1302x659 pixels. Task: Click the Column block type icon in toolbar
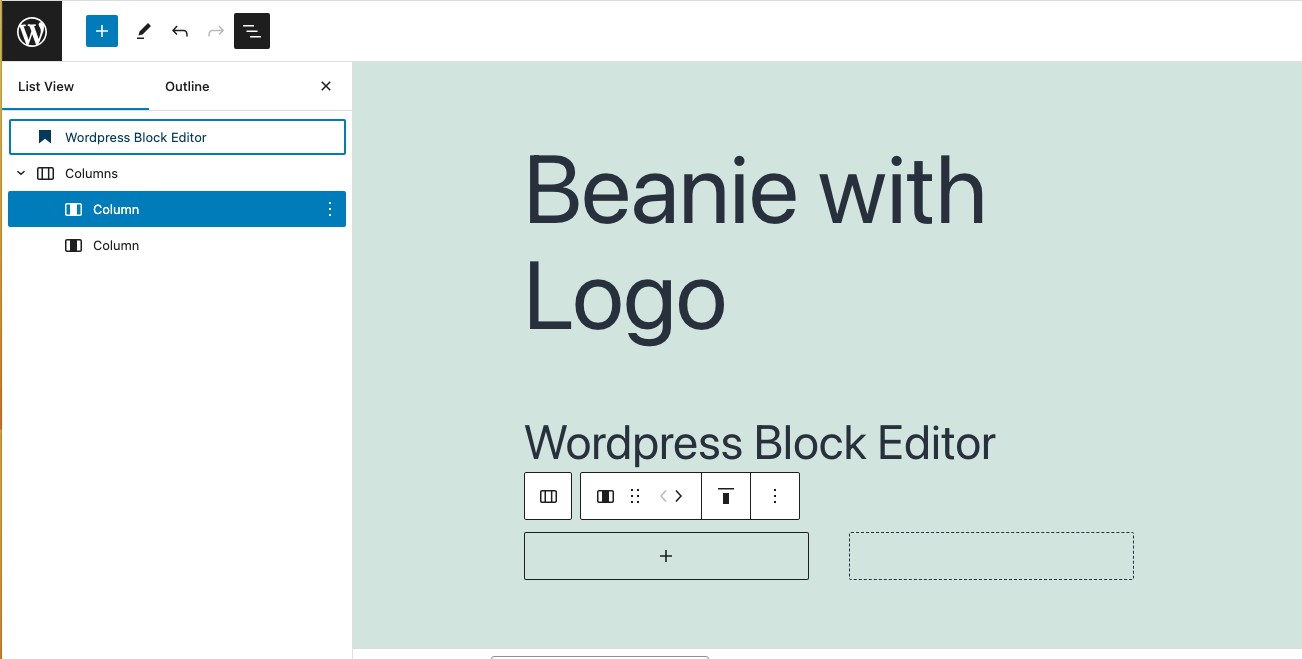605,496
